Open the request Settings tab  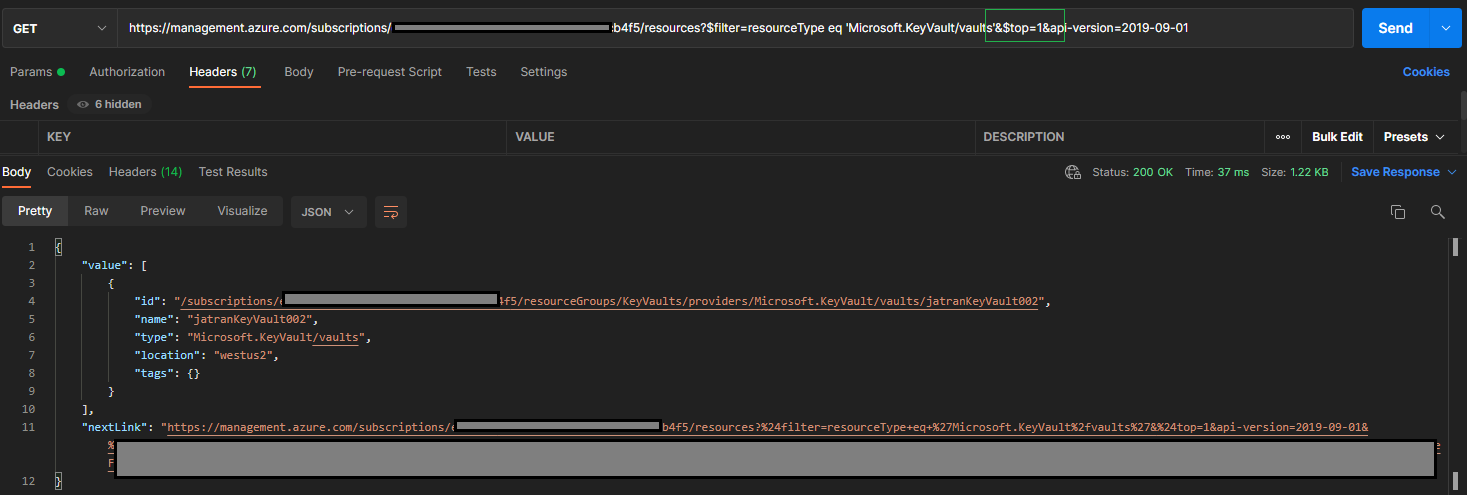544,72
